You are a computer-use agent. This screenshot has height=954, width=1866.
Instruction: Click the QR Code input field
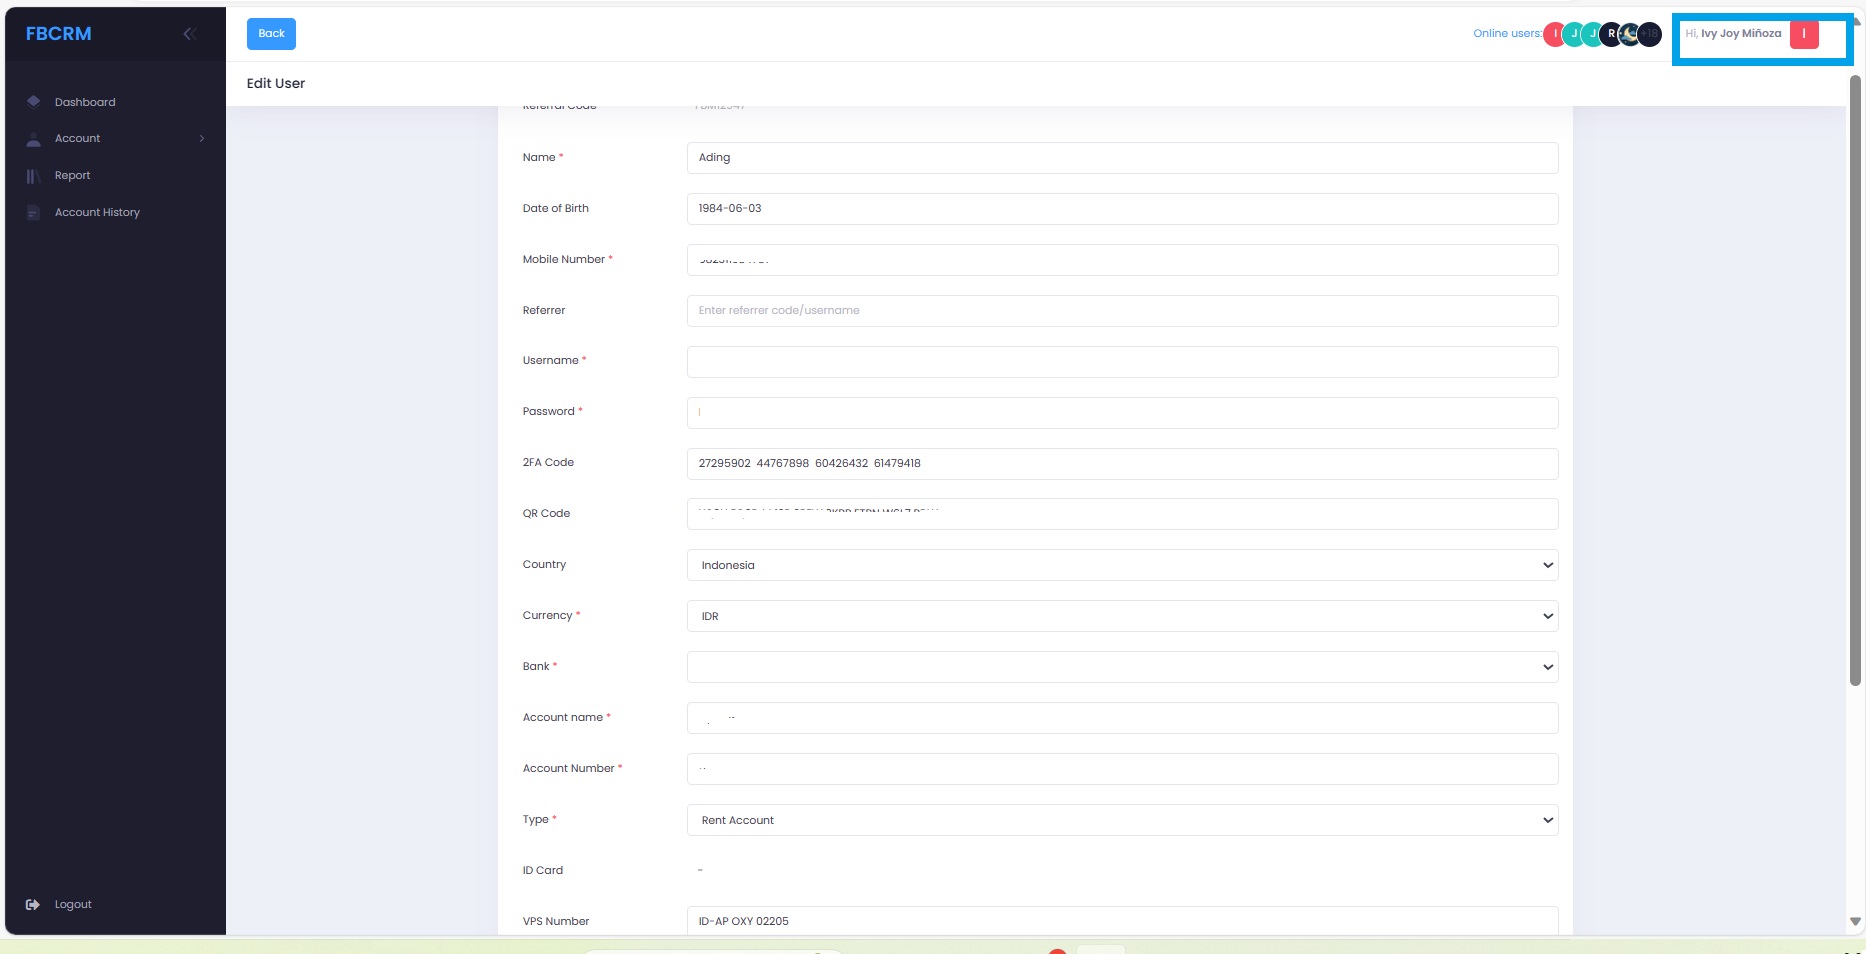click(x=1122, y=514)
